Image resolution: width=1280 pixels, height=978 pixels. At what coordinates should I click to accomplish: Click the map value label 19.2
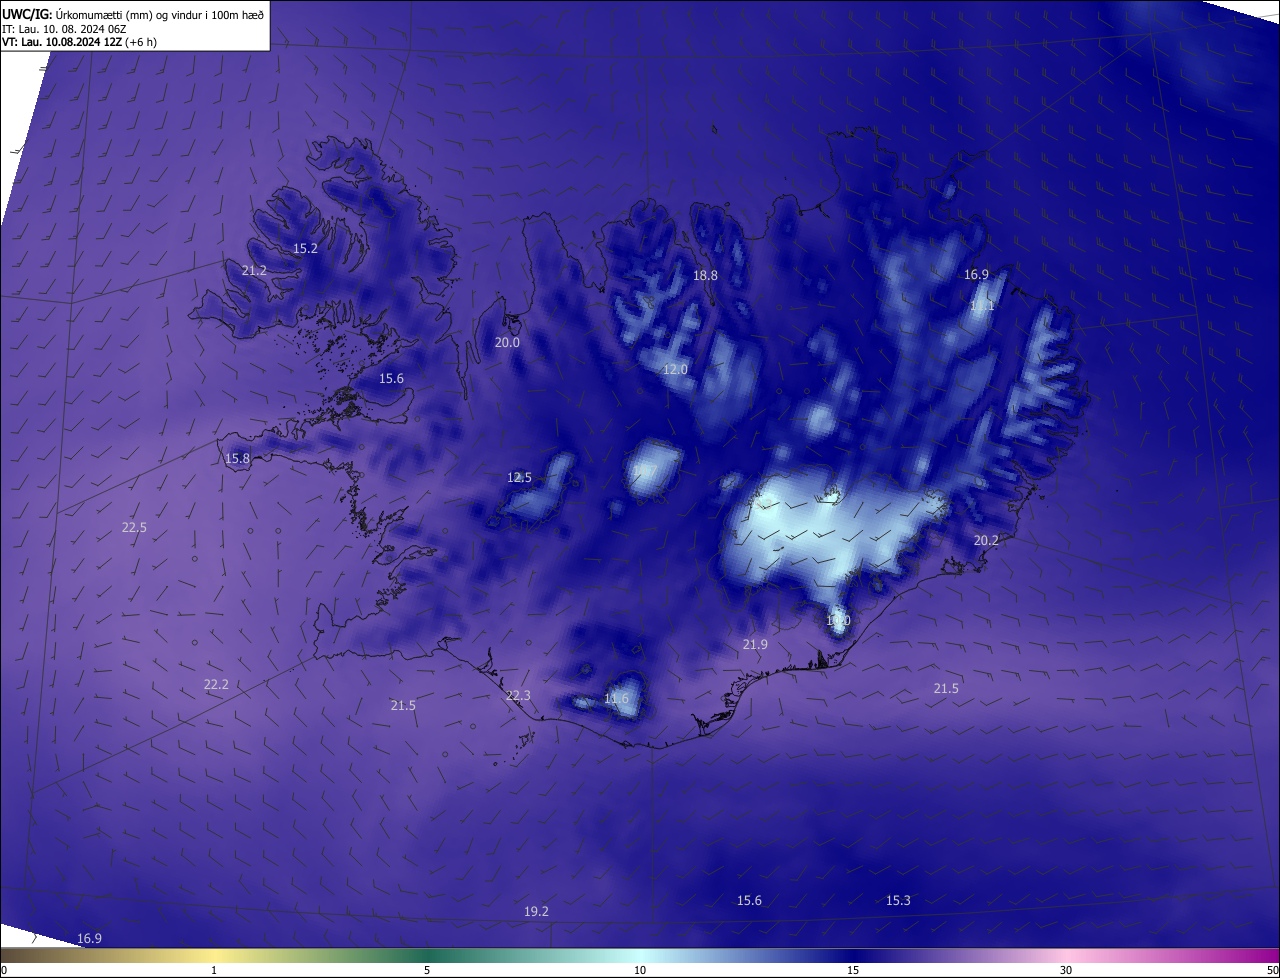pyautogui.click(x=536, y=911)
